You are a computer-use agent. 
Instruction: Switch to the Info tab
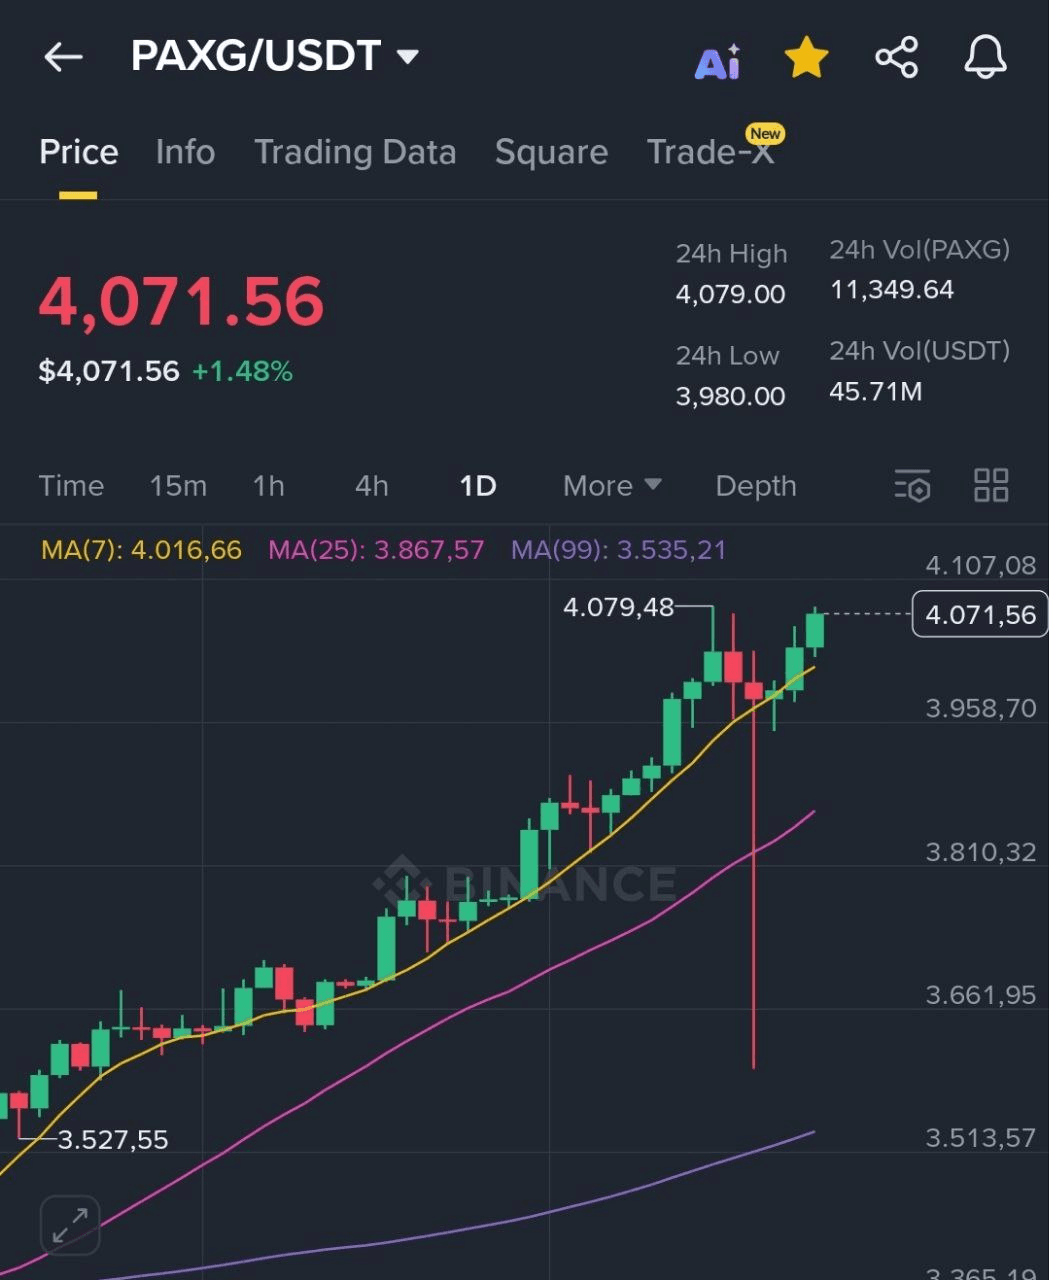click(185, 152)
